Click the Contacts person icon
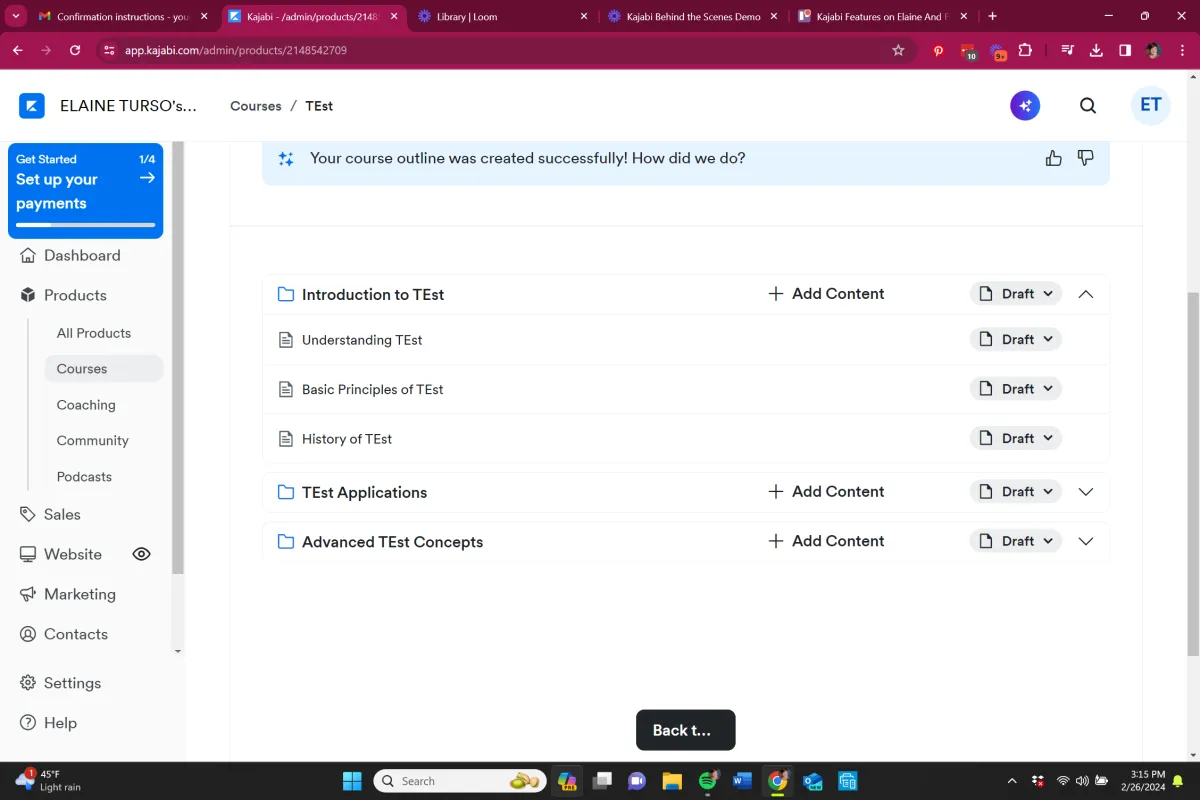 pyautogui.click(x=28, y=634)
